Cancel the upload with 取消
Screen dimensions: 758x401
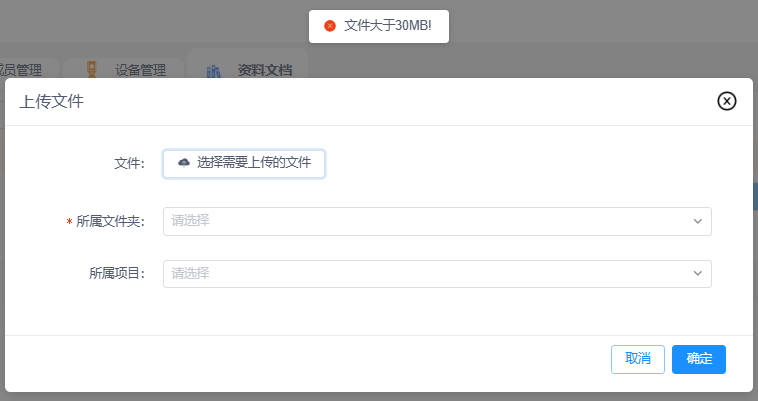tap(638, 359)
